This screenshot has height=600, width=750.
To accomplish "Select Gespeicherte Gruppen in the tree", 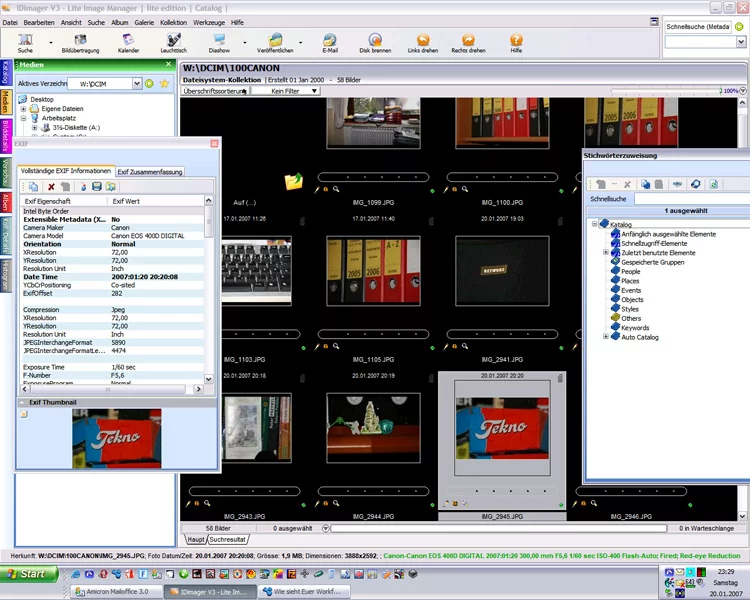I will (x=652, y=262).
